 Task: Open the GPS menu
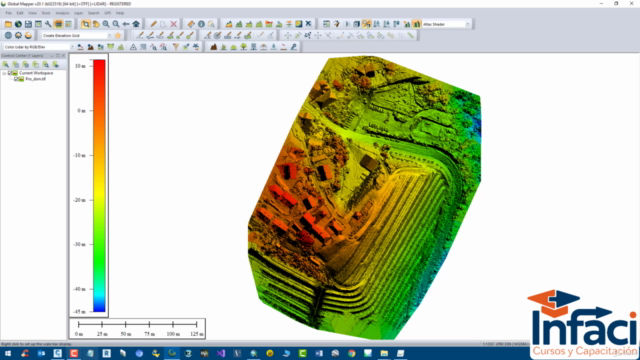pyautogui.click(x=108, y=13)
